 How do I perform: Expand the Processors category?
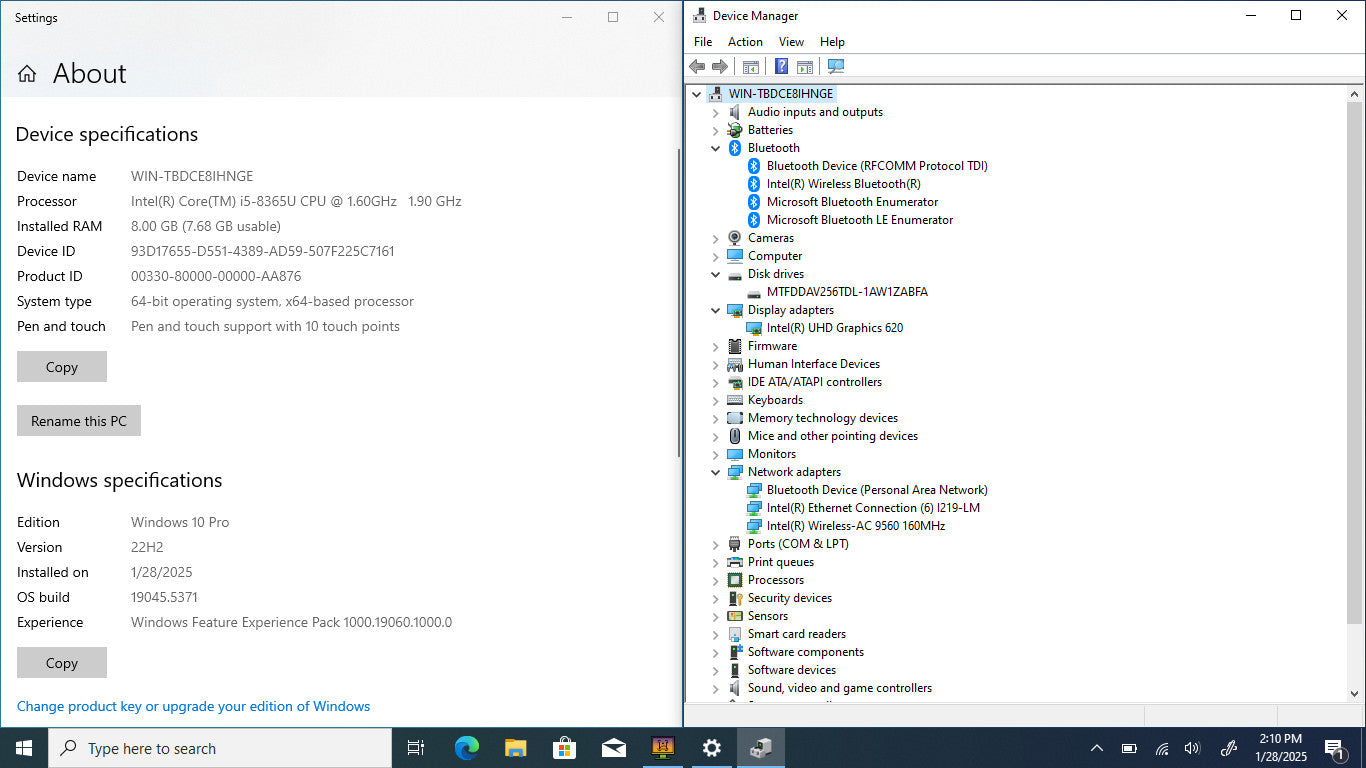716,580
